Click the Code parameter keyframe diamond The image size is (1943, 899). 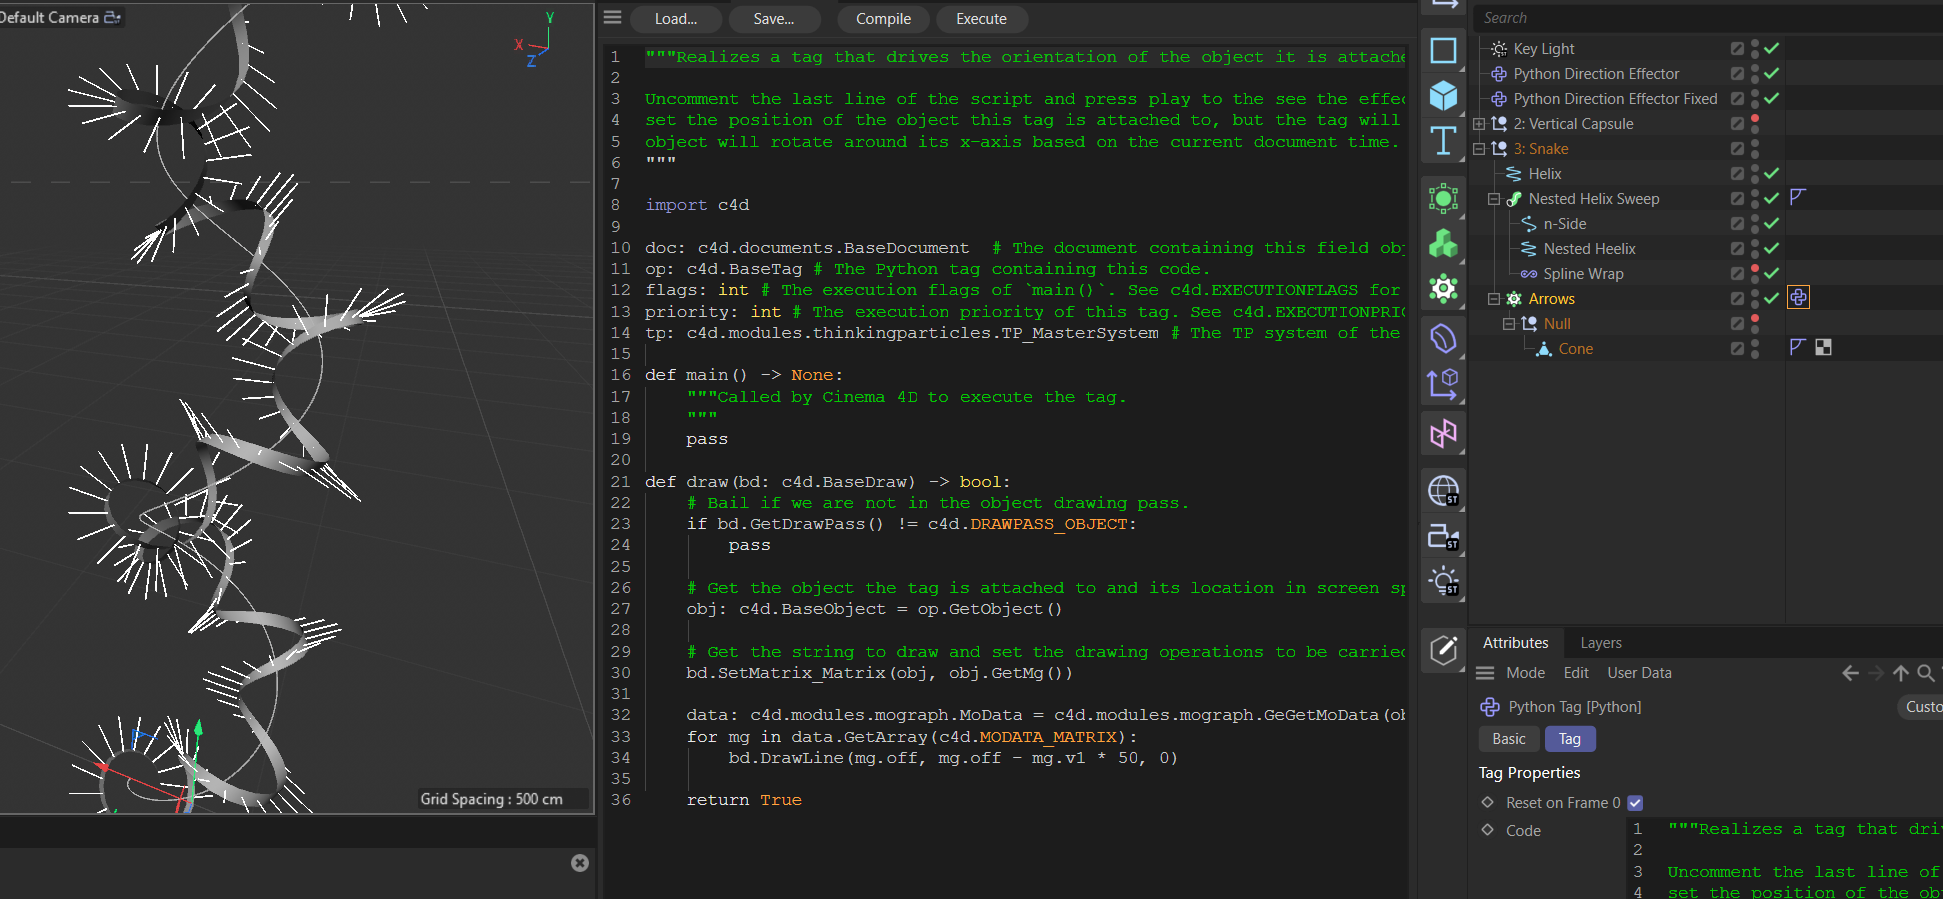tap(1487, 830)
